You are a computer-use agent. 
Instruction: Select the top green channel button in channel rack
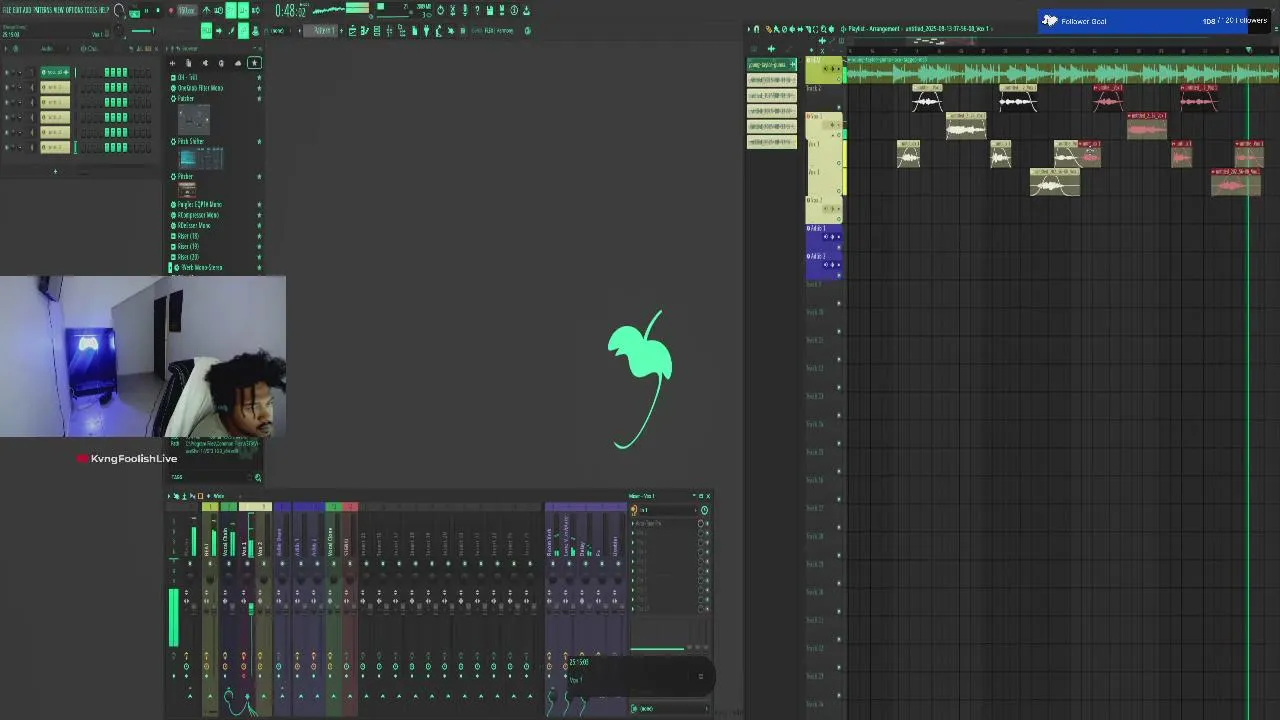(x=55, y=72)
